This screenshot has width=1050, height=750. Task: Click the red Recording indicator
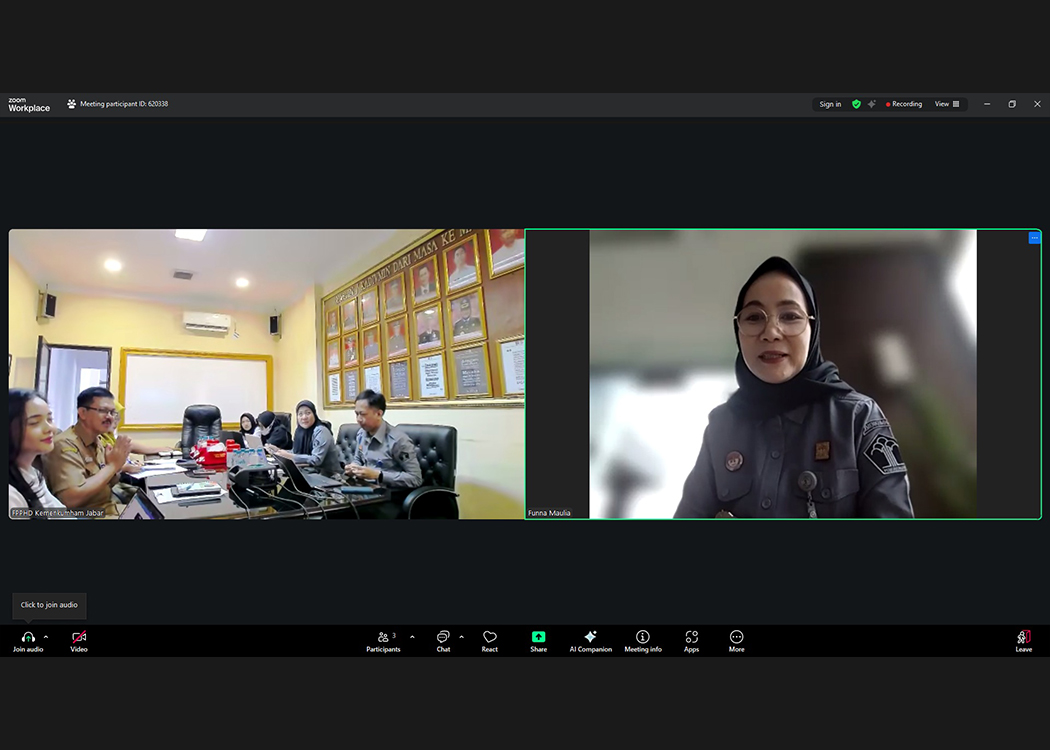click(x=904, y=104)
